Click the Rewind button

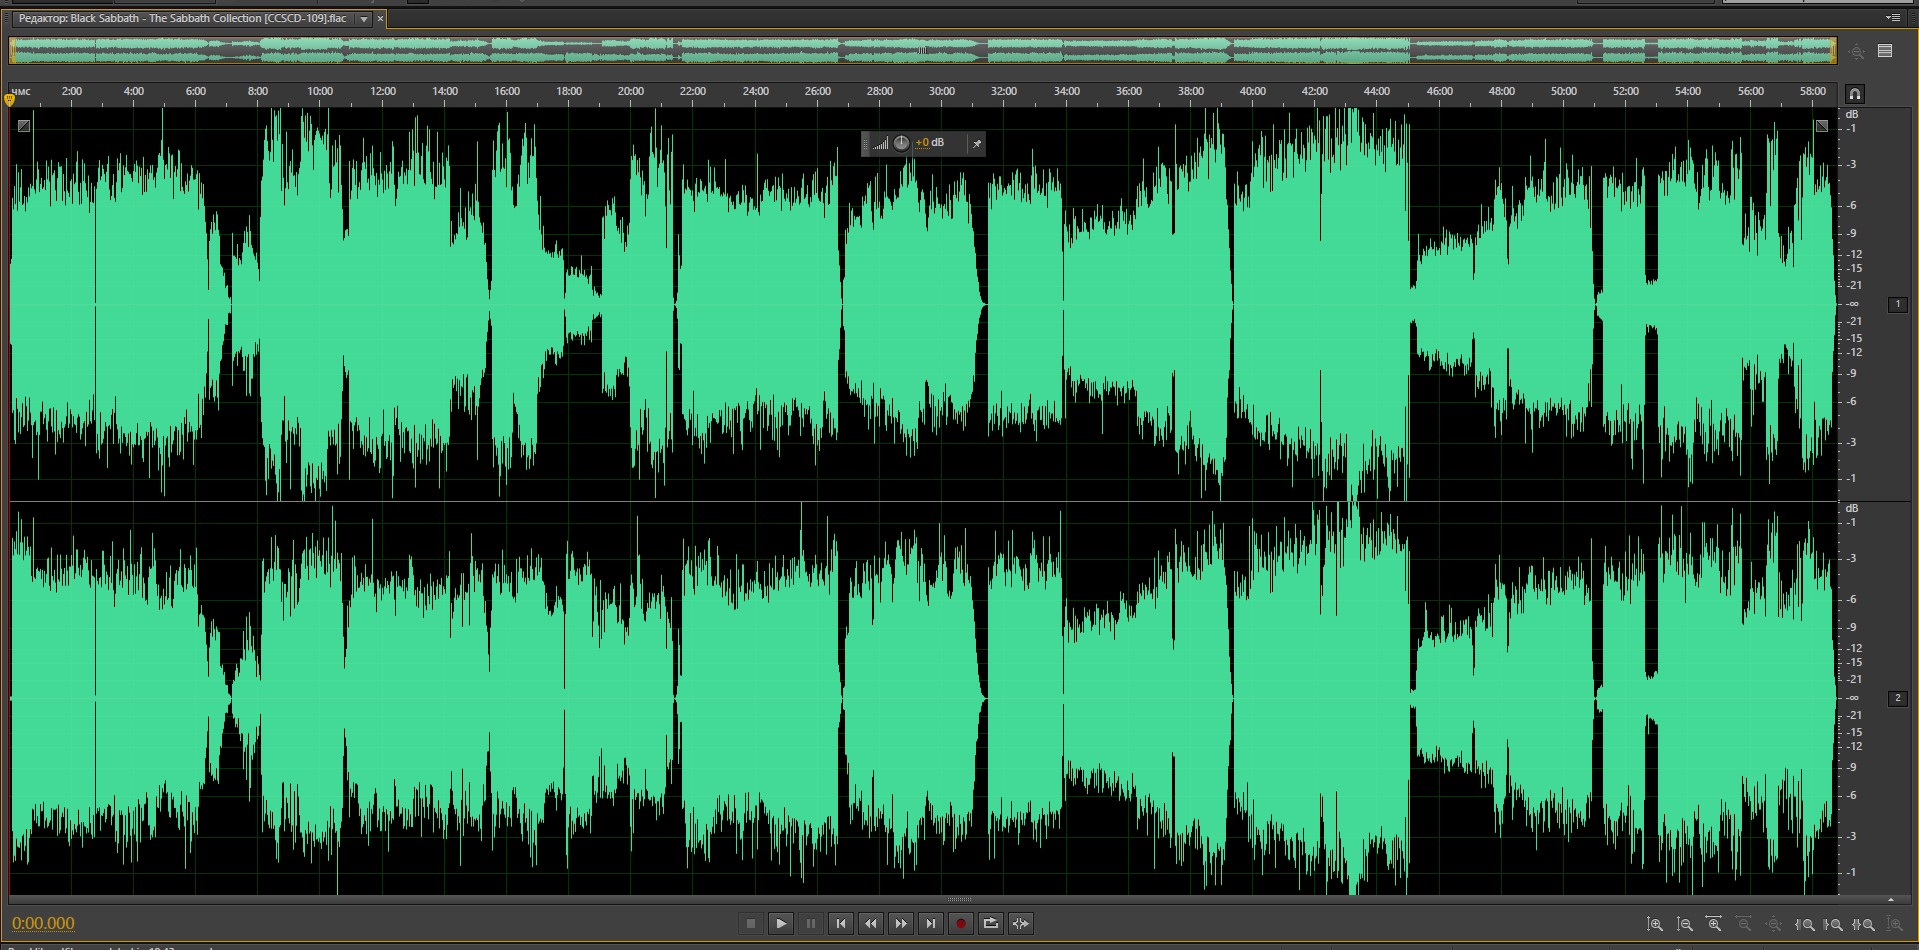point(870,923)
